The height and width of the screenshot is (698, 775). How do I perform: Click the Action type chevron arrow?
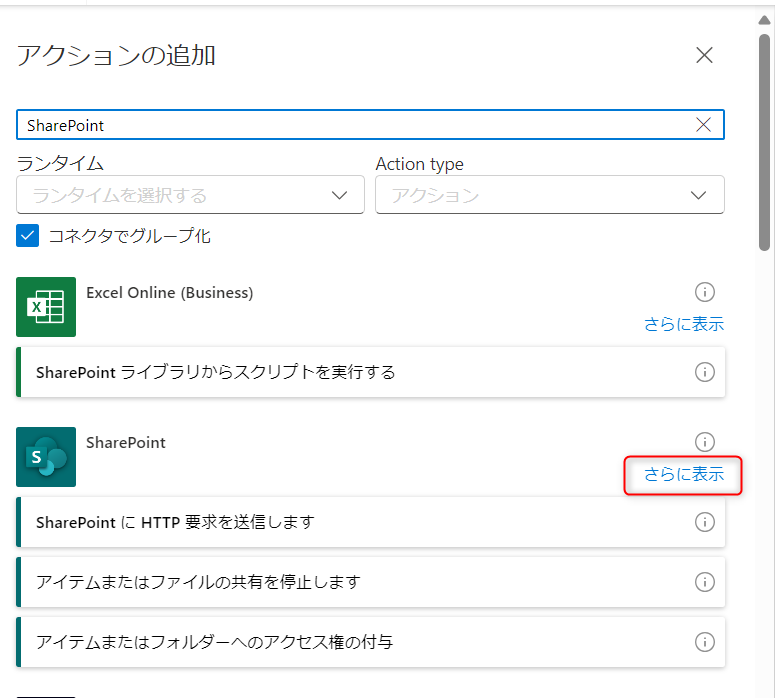pyautogui.click(x=698, y=195)
